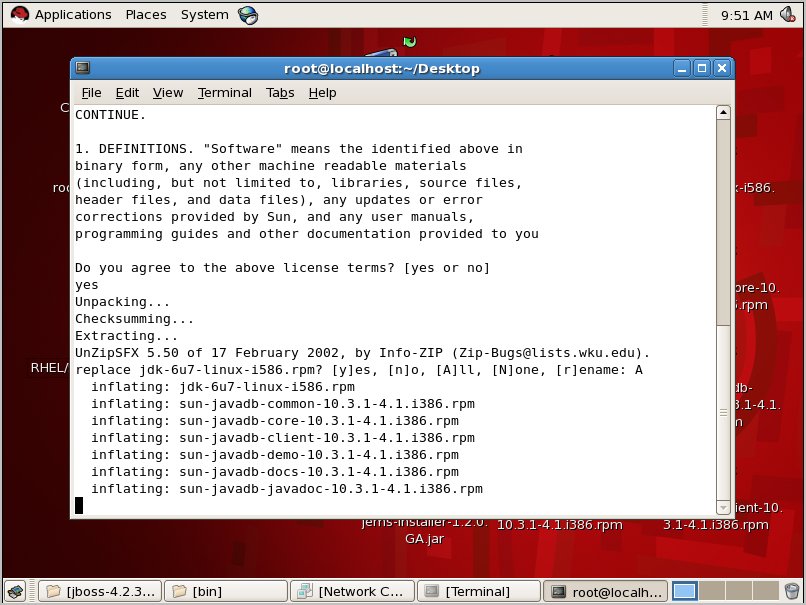The width and height of the screenshot is (806, 605).
Task: Open the Tabs menu in terminal
Action: click(280, 93)
